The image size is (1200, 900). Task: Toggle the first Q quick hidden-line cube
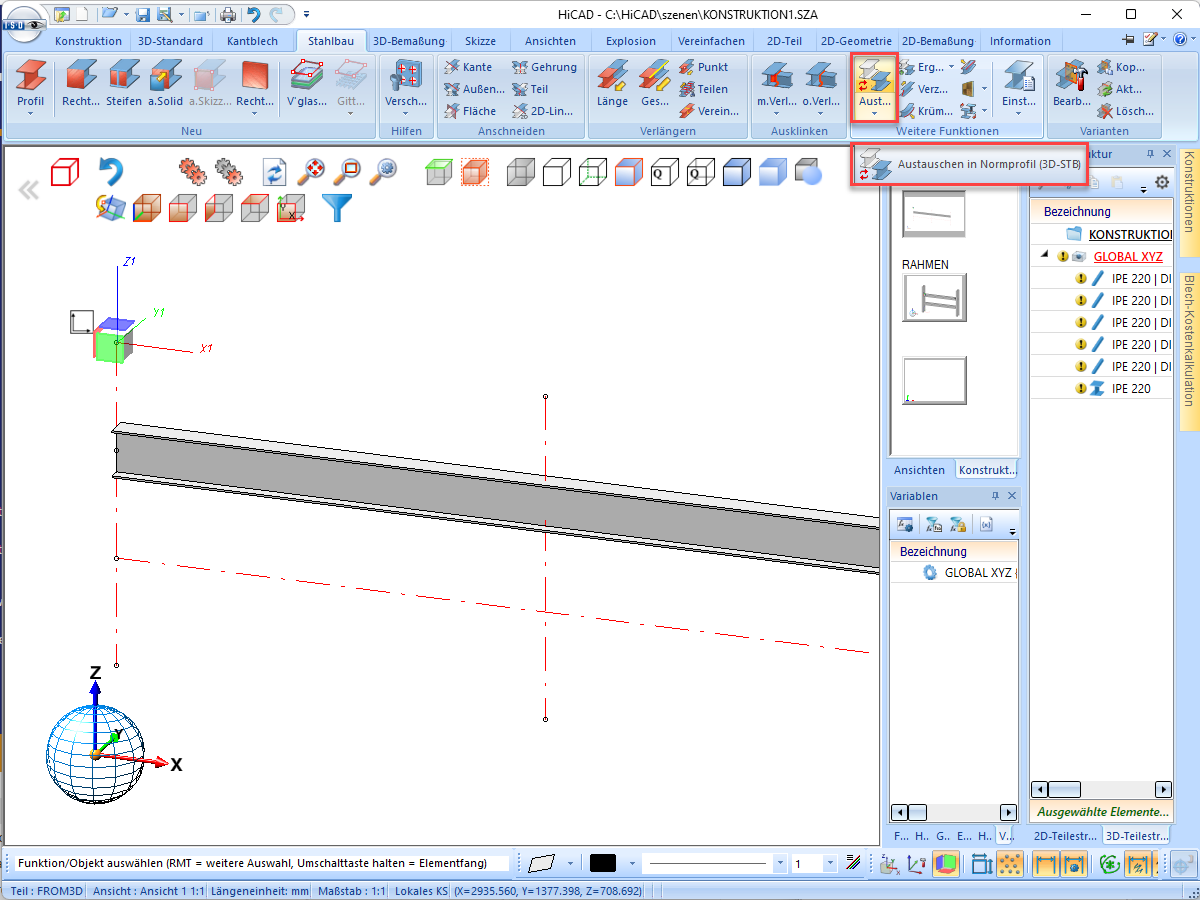tap(664, 172)
